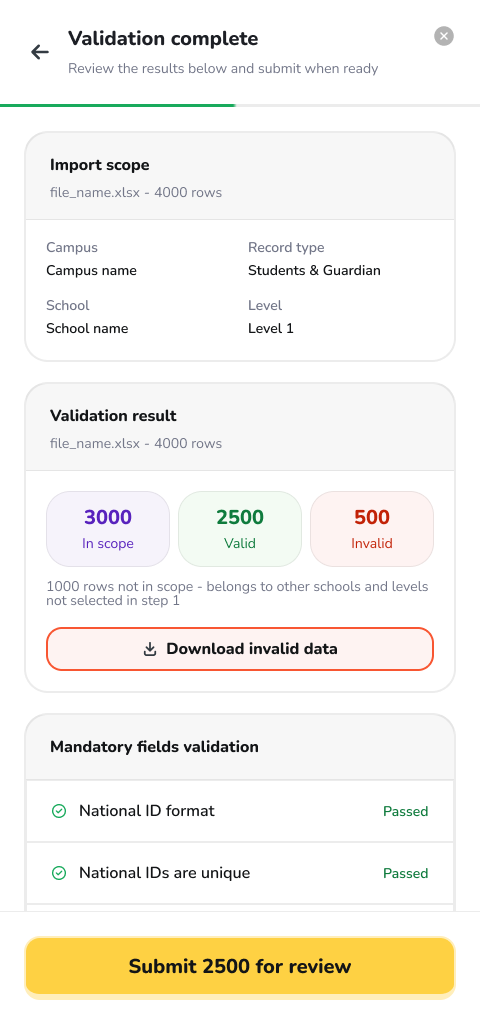Click the Record type value Students & Guardian
Viewport: 480px width, 1024px height.
click(x=314, y=270)
